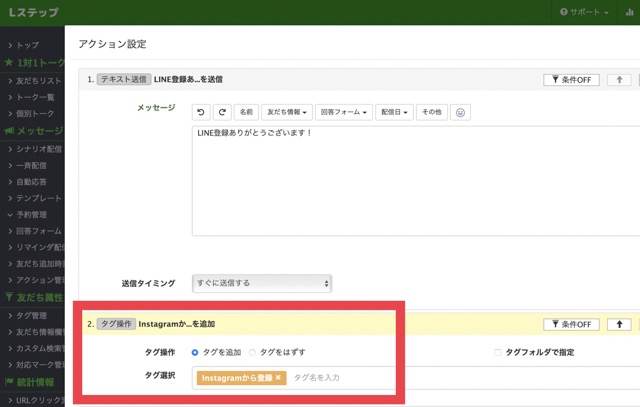The width and height of the screenshot is (640, 407).
Task: Expand the 送信タイミング select box
Action: click(x=261, y=283)
